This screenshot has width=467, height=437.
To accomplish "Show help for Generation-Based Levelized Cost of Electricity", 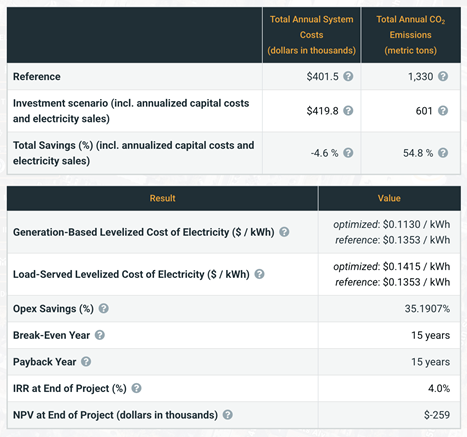I will click(284, 232).
